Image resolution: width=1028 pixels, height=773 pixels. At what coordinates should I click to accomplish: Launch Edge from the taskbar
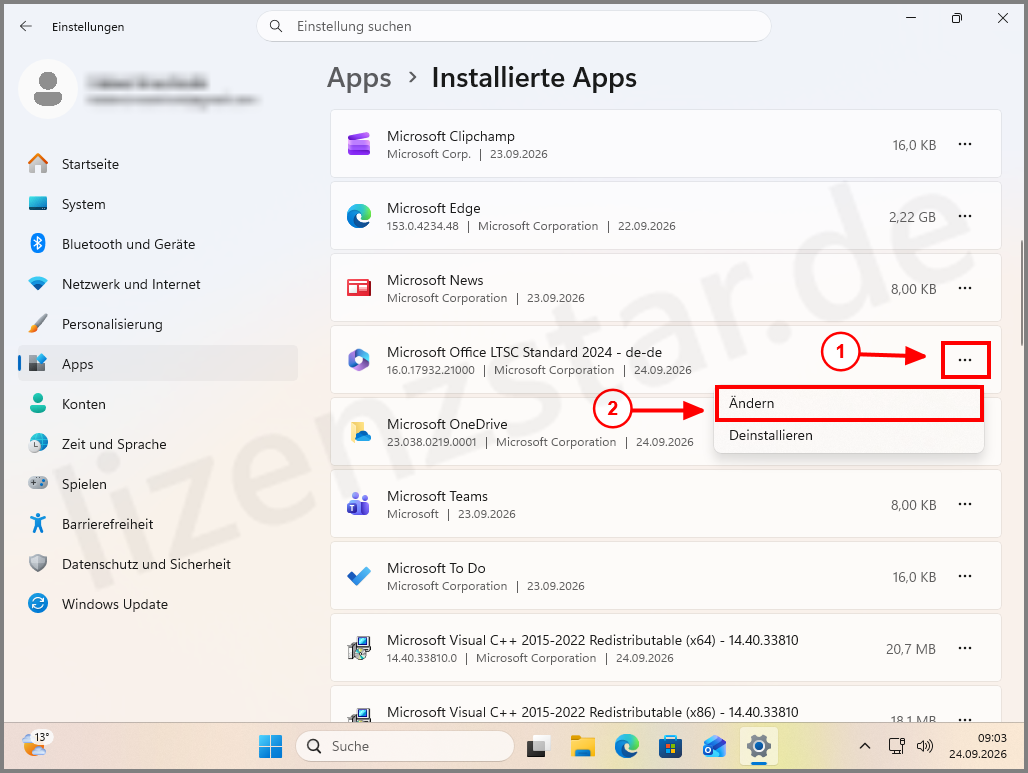click(626, 746)
